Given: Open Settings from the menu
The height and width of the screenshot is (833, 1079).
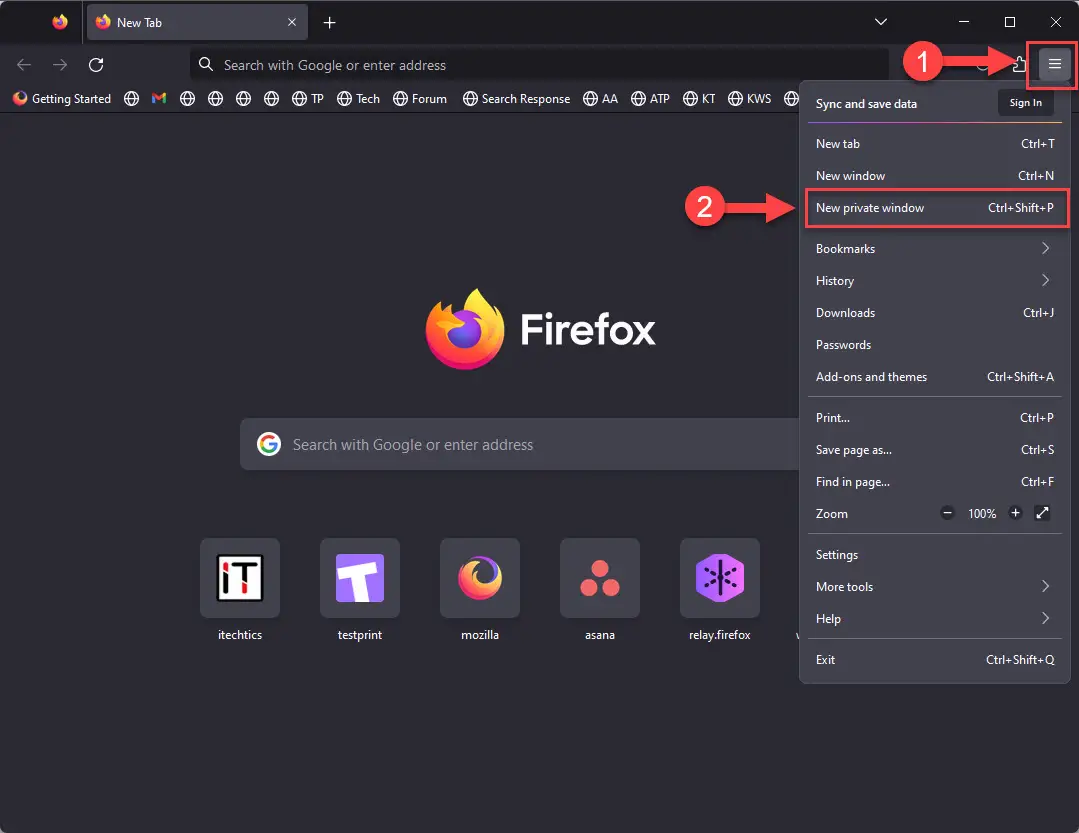Looking at the screenshot, I should tap(934, 555).
